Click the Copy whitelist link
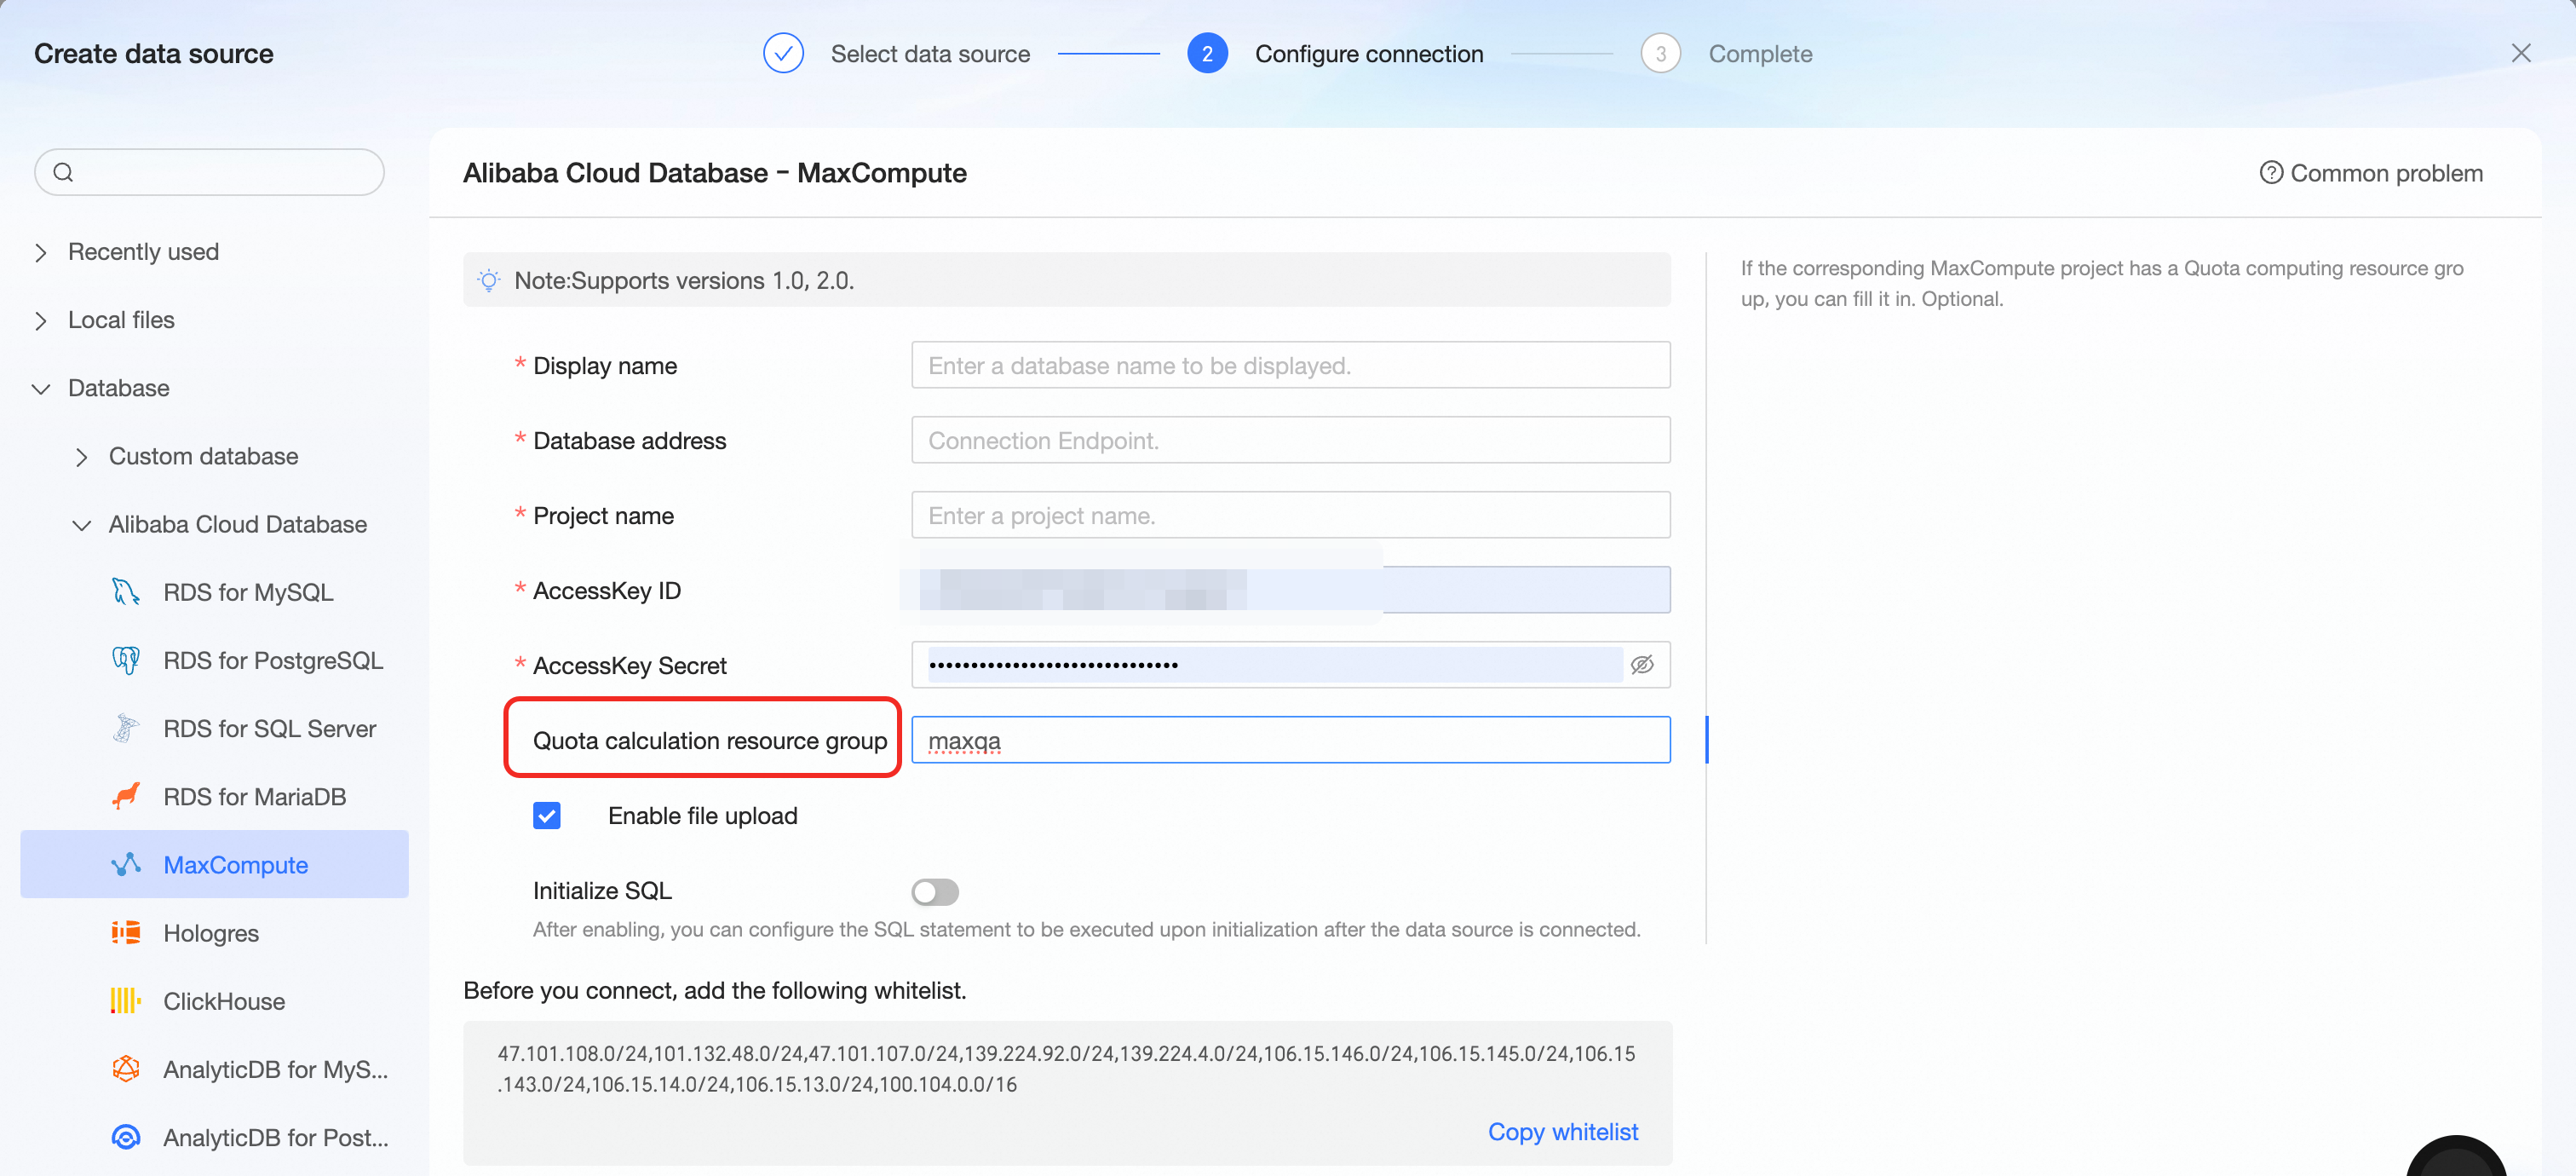The height and width of the screenshot is (1176, 2576). [x=1562, y=1131]
